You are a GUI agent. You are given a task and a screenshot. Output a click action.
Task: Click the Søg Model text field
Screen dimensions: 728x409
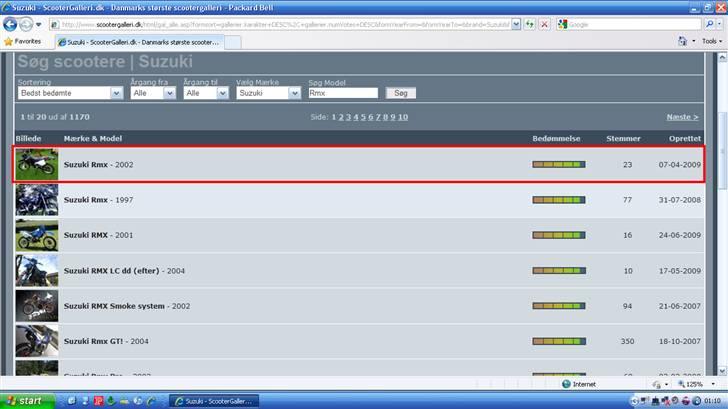(x=342, y=93)
